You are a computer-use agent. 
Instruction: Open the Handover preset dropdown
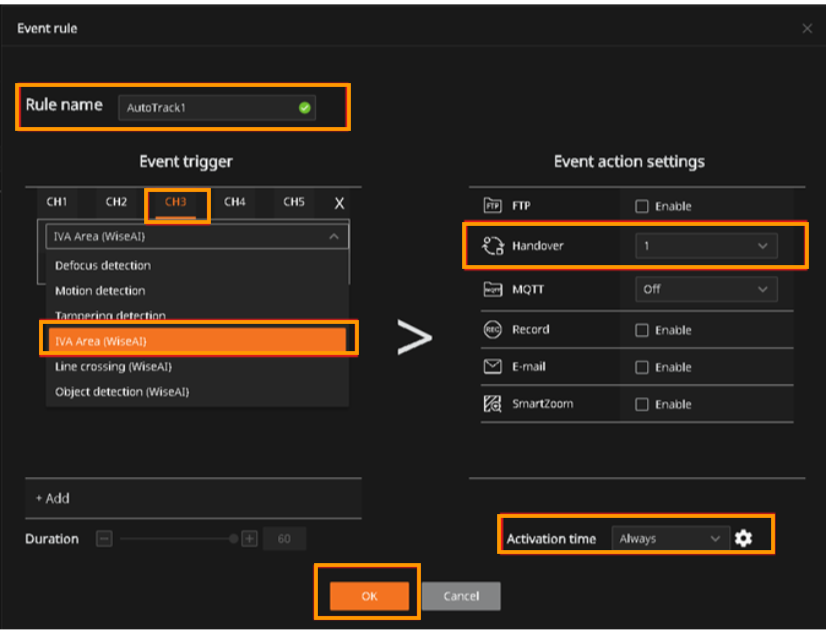pos(705,246)
